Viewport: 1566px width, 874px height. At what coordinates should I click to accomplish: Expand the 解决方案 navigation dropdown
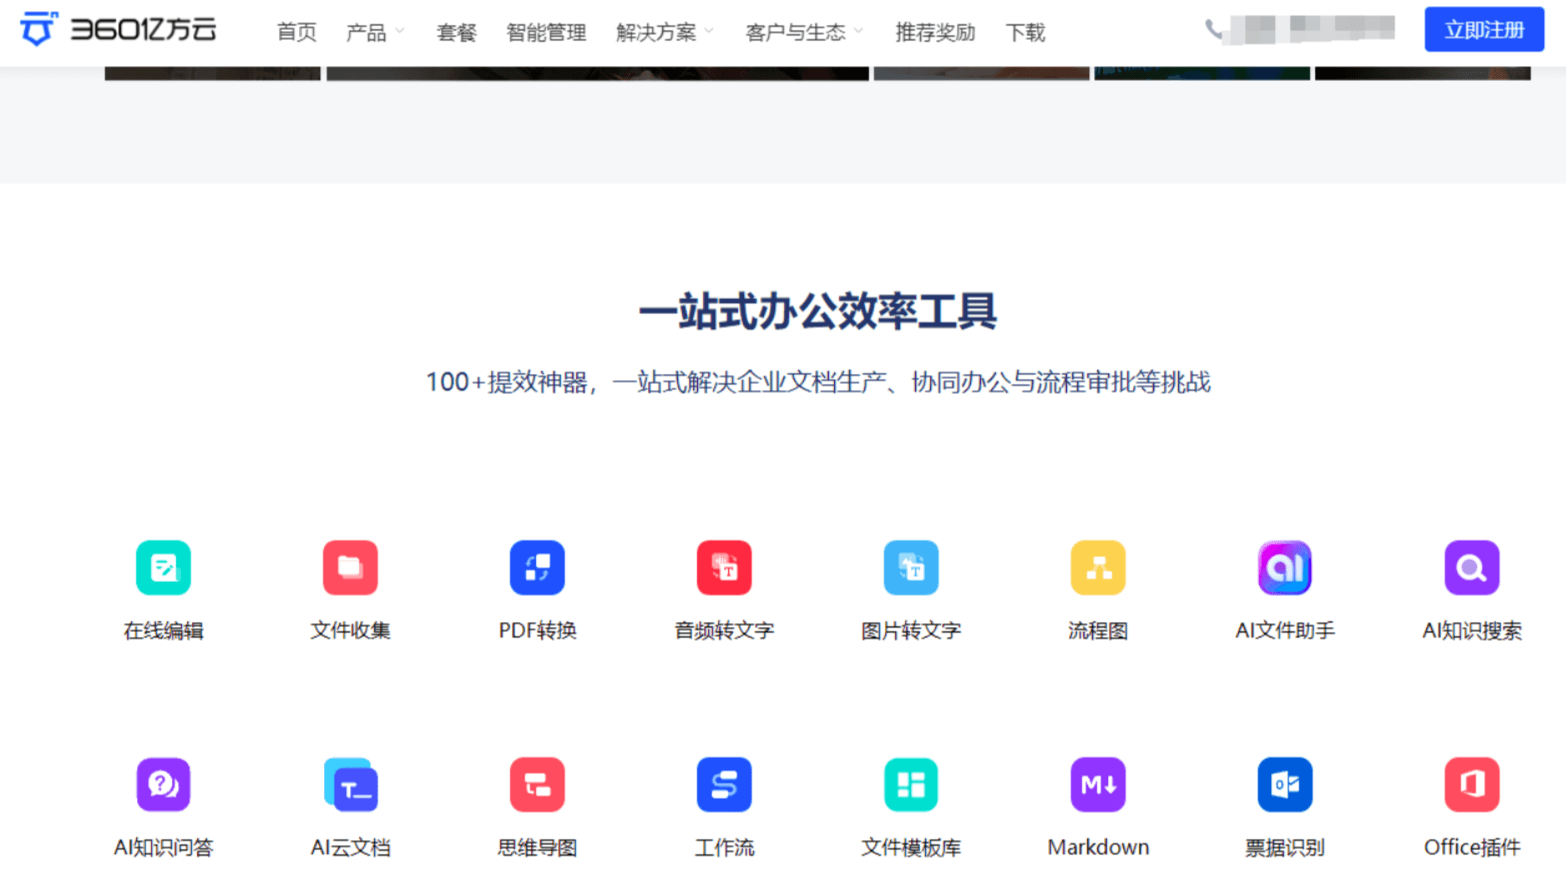click(x=665, y=32)
